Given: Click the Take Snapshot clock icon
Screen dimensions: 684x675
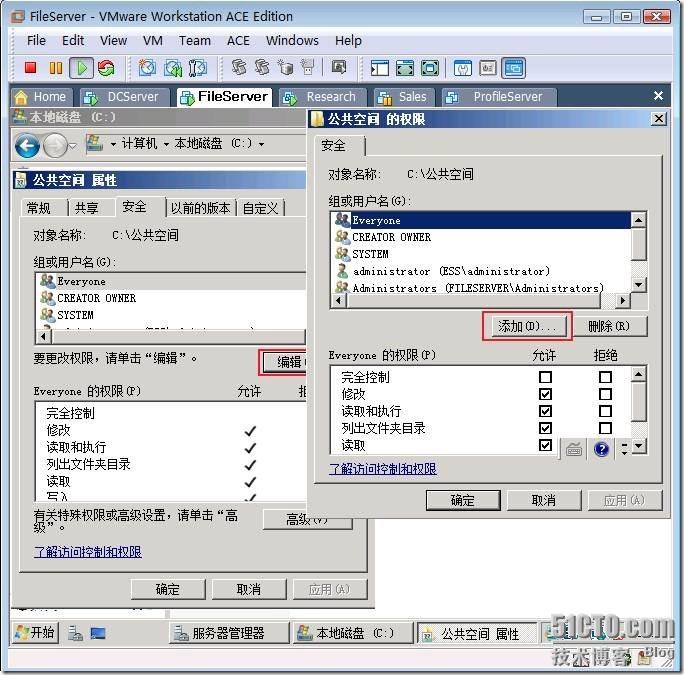Looking at the screenshot, I should point(147,68).
